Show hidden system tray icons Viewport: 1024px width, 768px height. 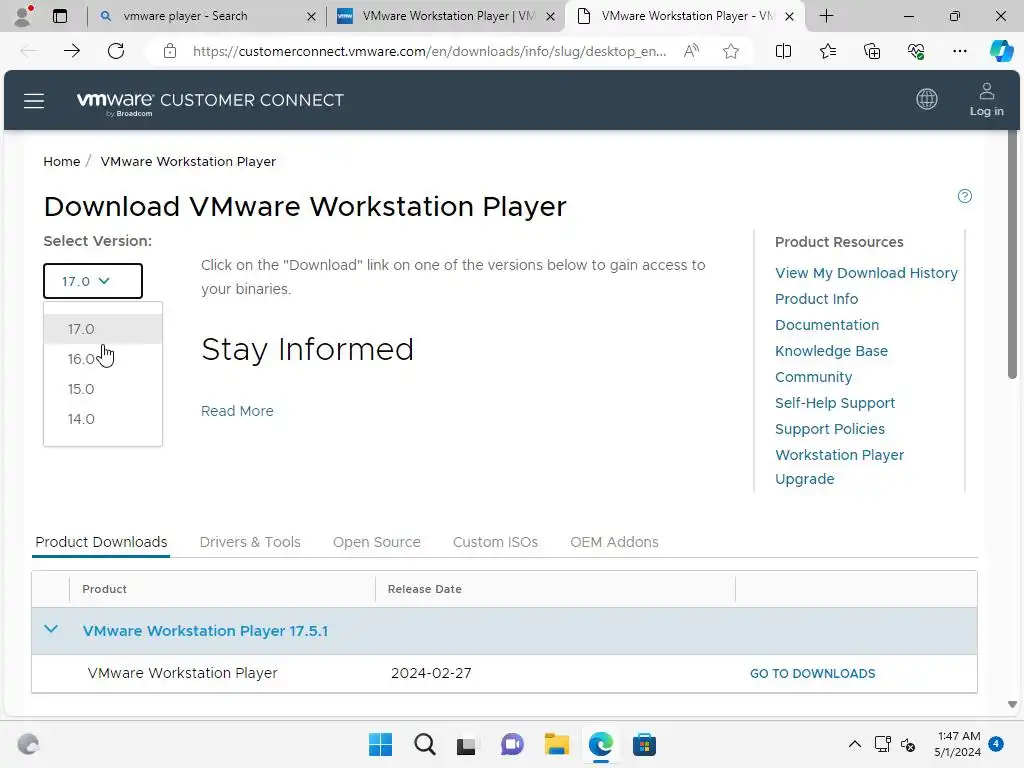tap(854, 744)
